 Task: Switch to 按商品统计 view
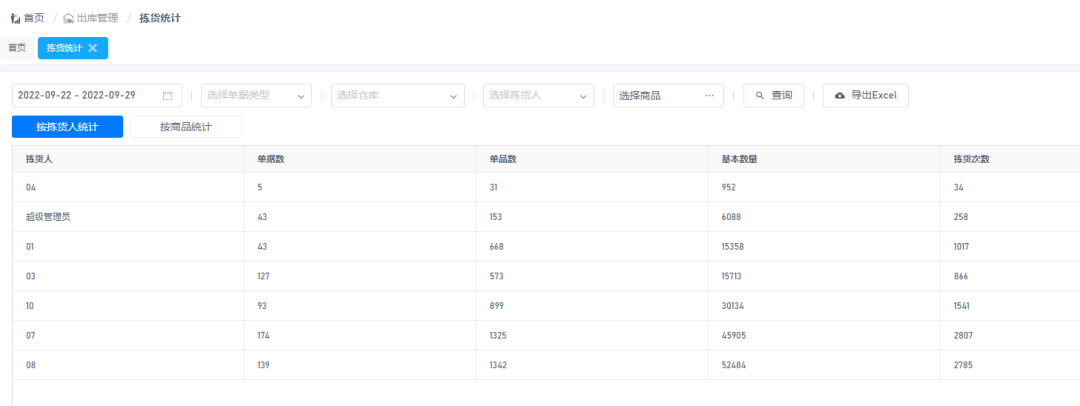pyautogui.click(x=186, y=127)
